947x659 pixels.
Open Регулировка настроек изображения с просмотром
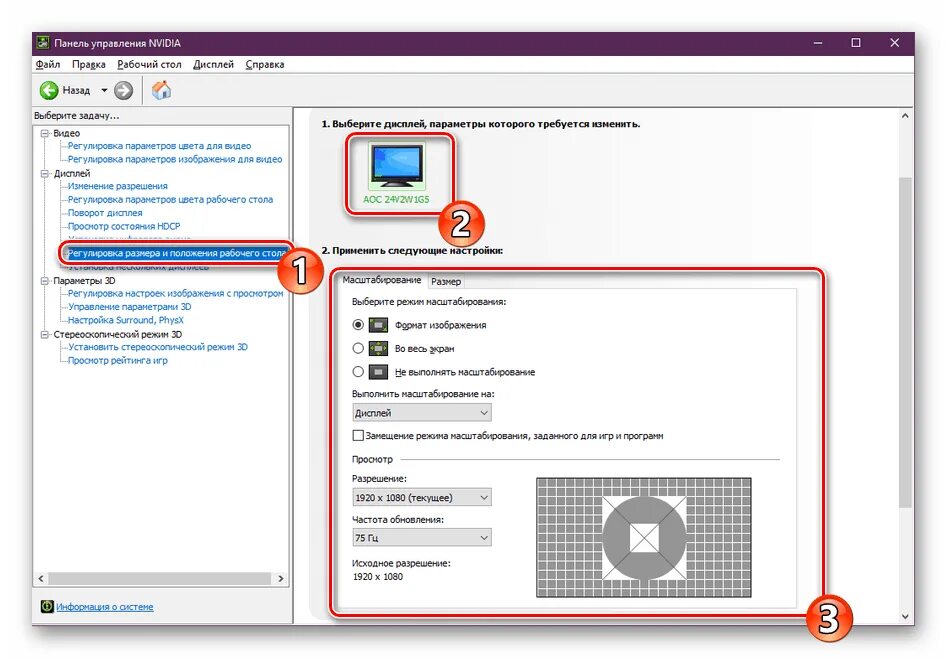(x=175, y=294)
